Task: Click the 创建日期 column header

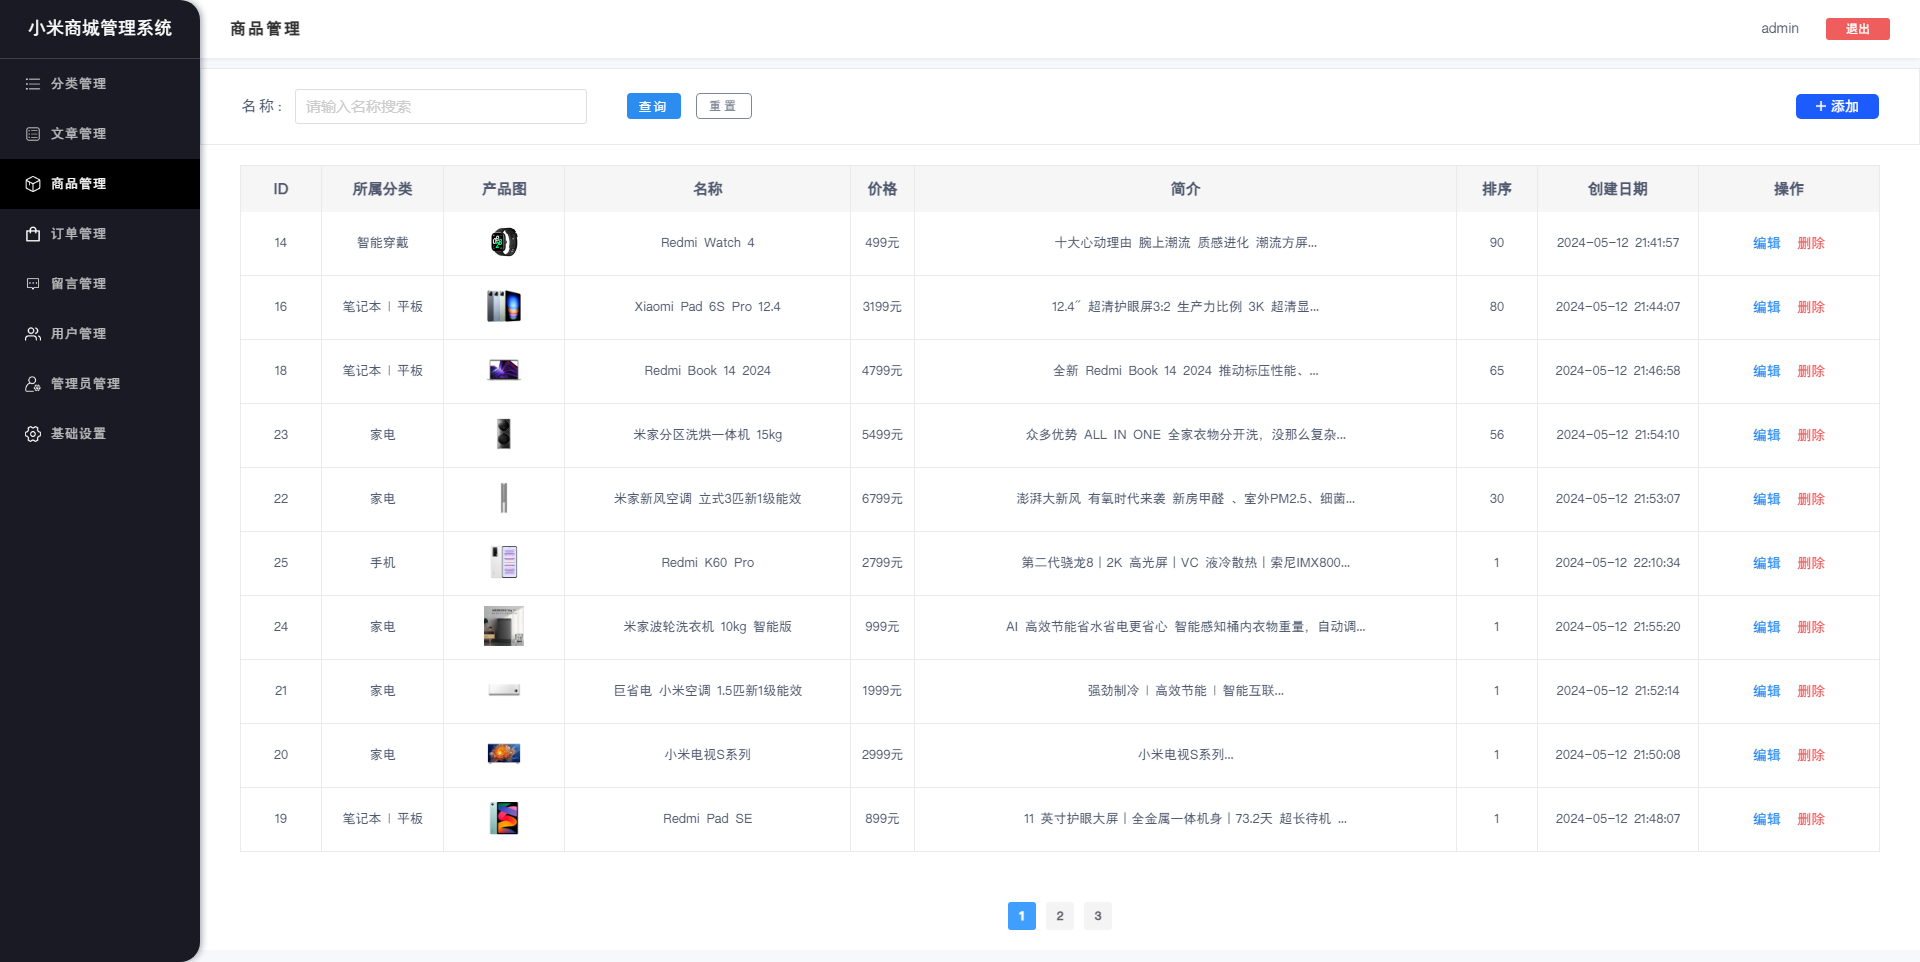Action: click(x=1618, y=189)
